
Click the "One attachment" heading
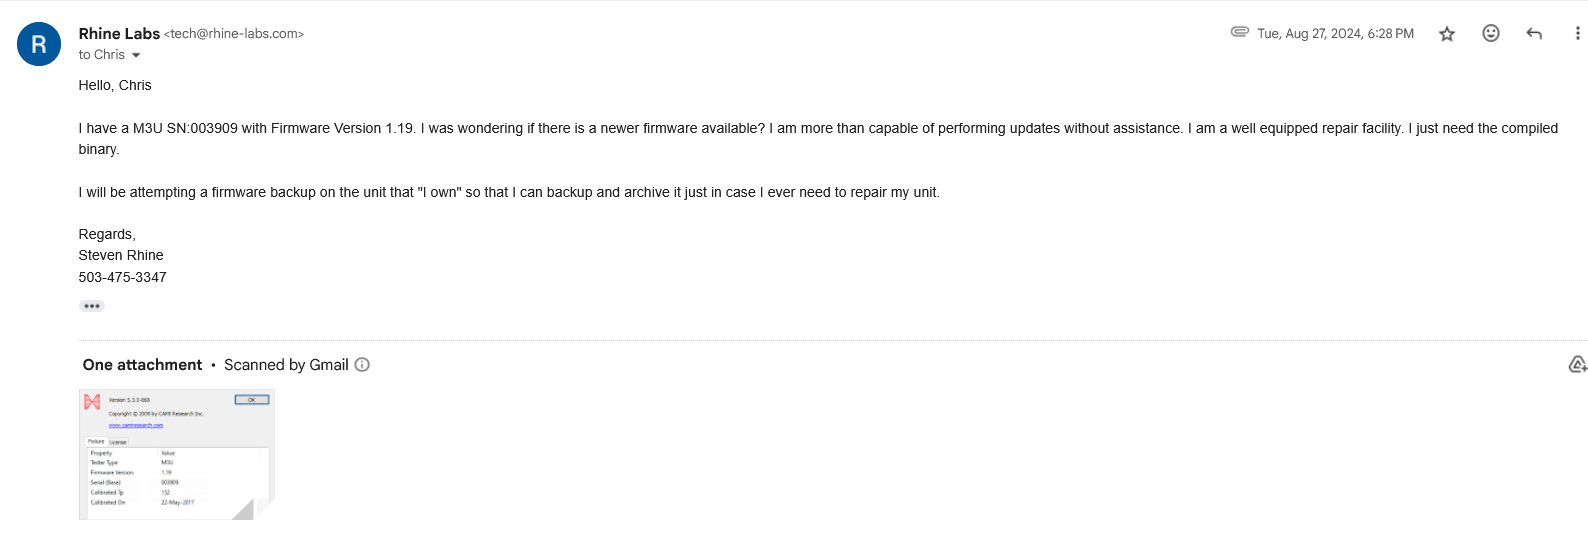[142, 365]
